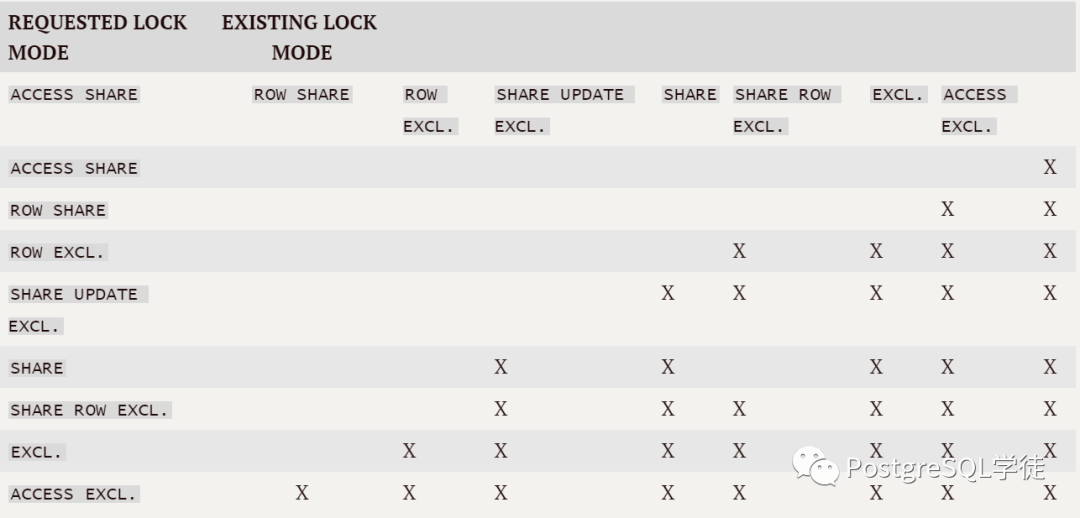The image size is (1080, 518).
Task: Click the REQUESTED LOCK MODE header
Action: point(98,37)
